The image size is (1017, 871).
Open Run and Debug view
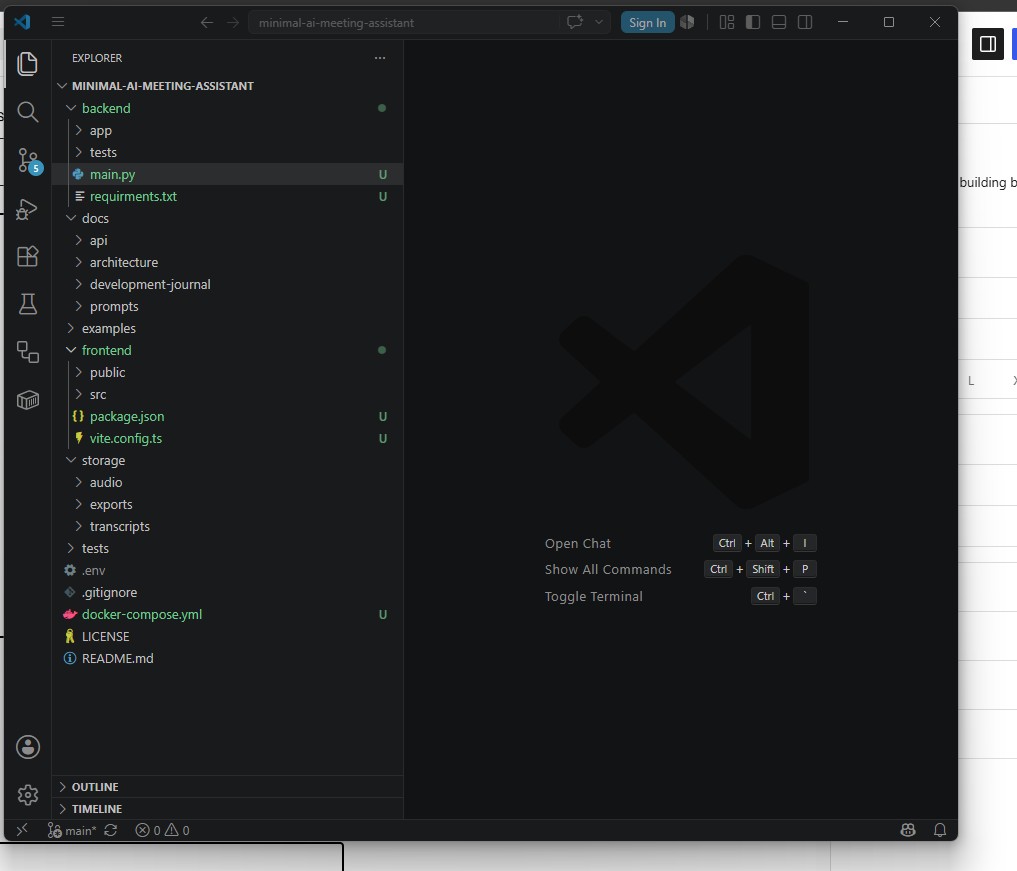coord(27,209)
